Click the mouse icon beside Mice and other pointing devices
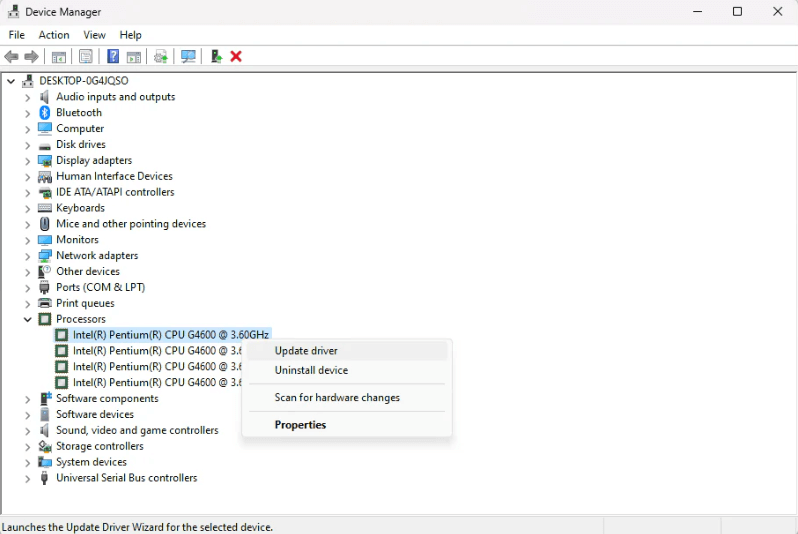The width and height of the screenshot is (798, 534). [x=45, y=223]
